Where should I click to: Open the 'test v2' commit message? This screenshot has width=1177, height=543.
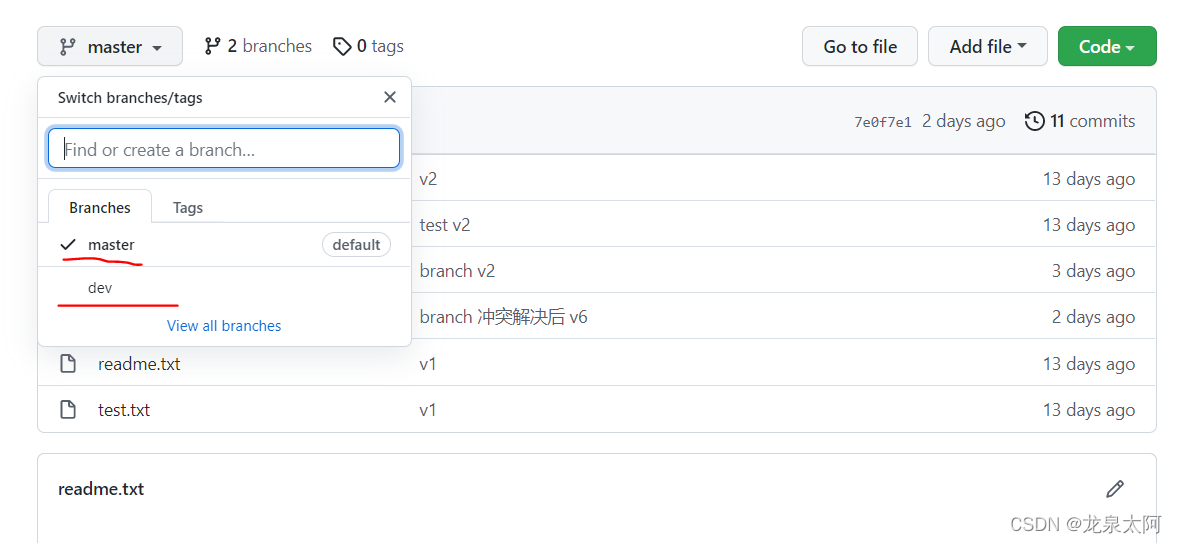[x=445, y=225]
